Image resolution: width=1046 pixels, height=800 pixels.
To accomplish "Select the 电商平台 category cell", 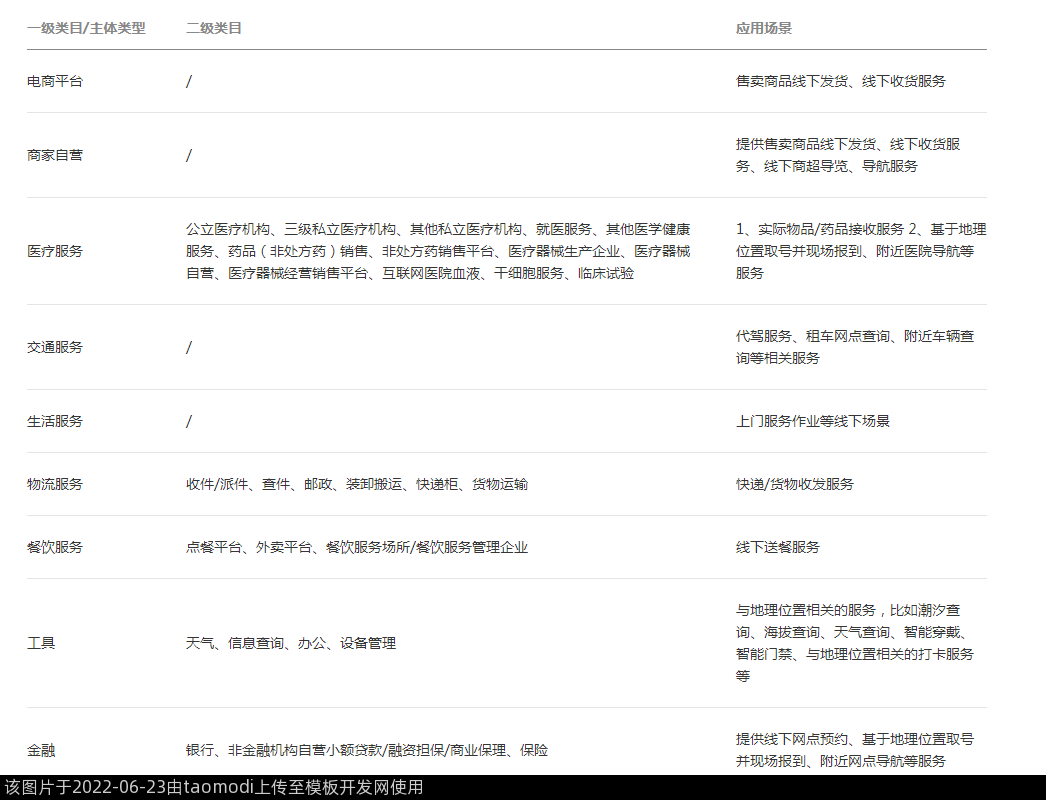I will (55, 81).
